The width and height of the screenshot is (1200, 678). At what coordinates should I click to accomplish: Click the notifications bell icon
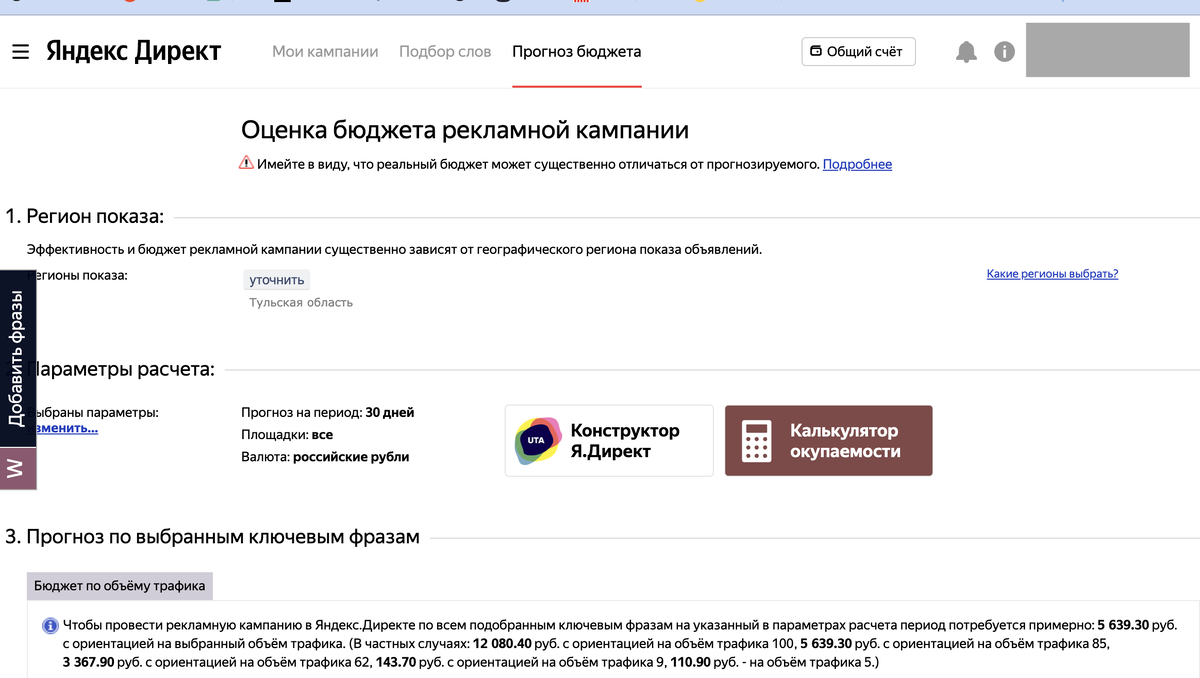pos(966,51)
